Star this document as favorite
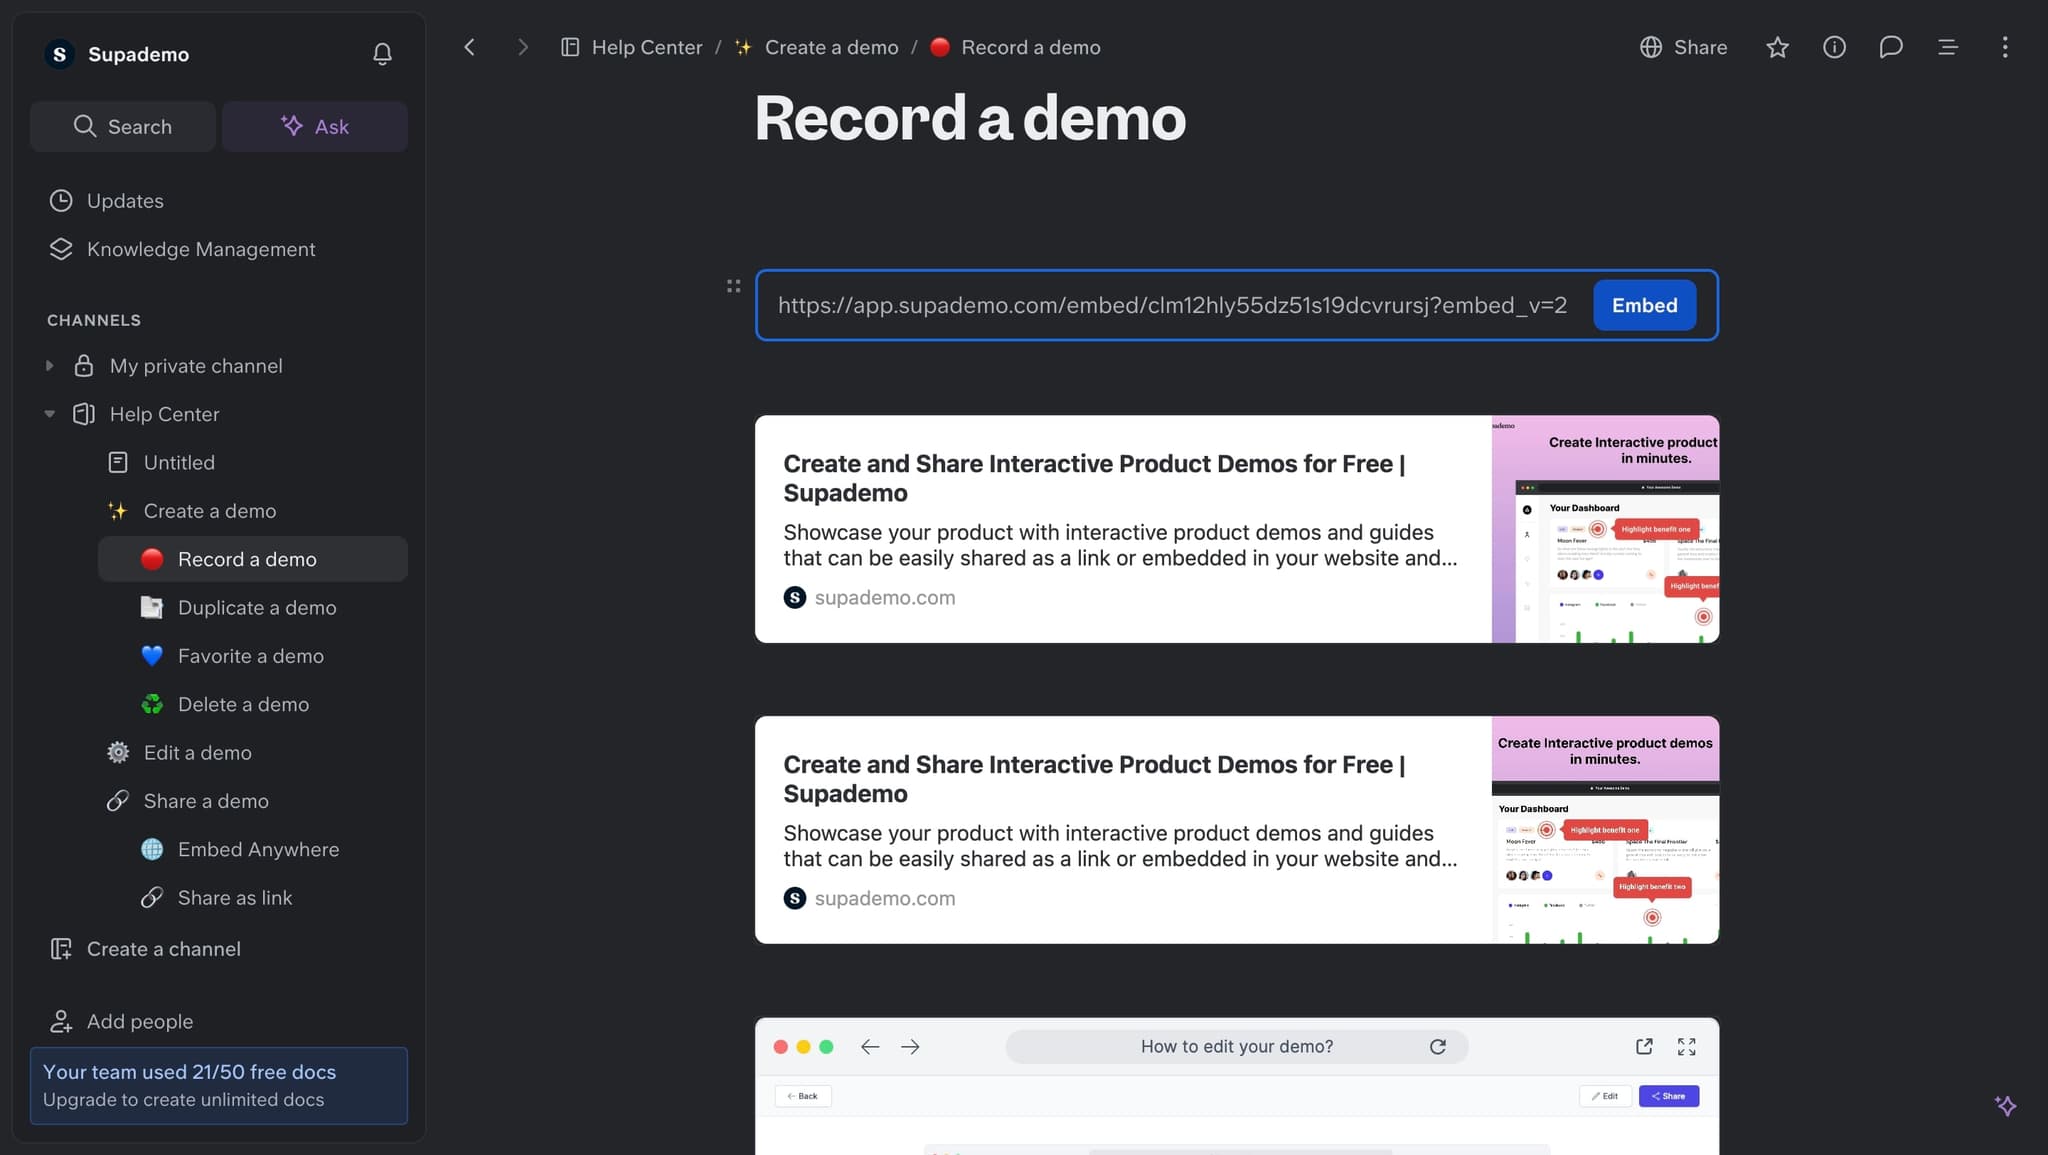Screen dimensions: 2048x1155 1777,47
